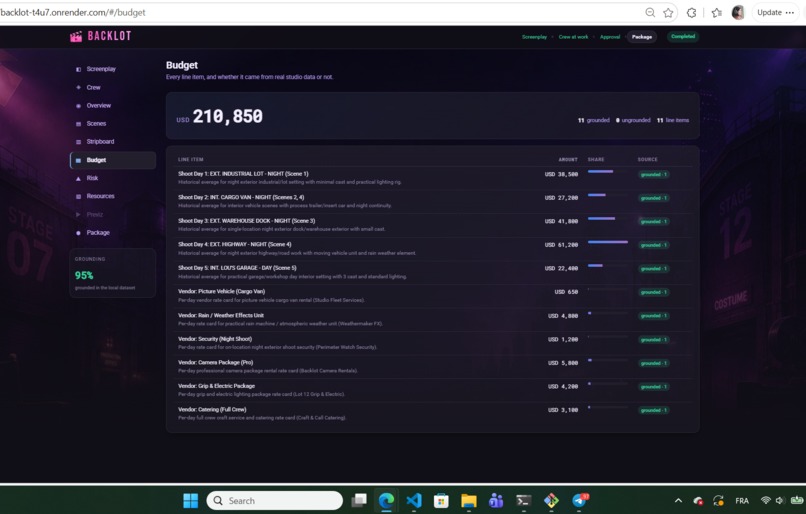Select the Overview sidebar icon
The height and width of the screenshot is (514, 806).
point(78,106)
